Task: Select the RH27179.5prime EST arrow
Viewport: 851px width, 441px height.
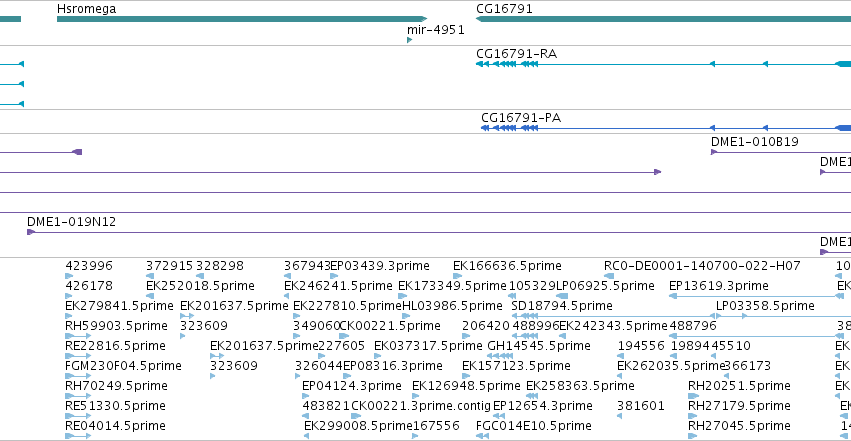Action: pyautogui.click(x=693, y=416)
